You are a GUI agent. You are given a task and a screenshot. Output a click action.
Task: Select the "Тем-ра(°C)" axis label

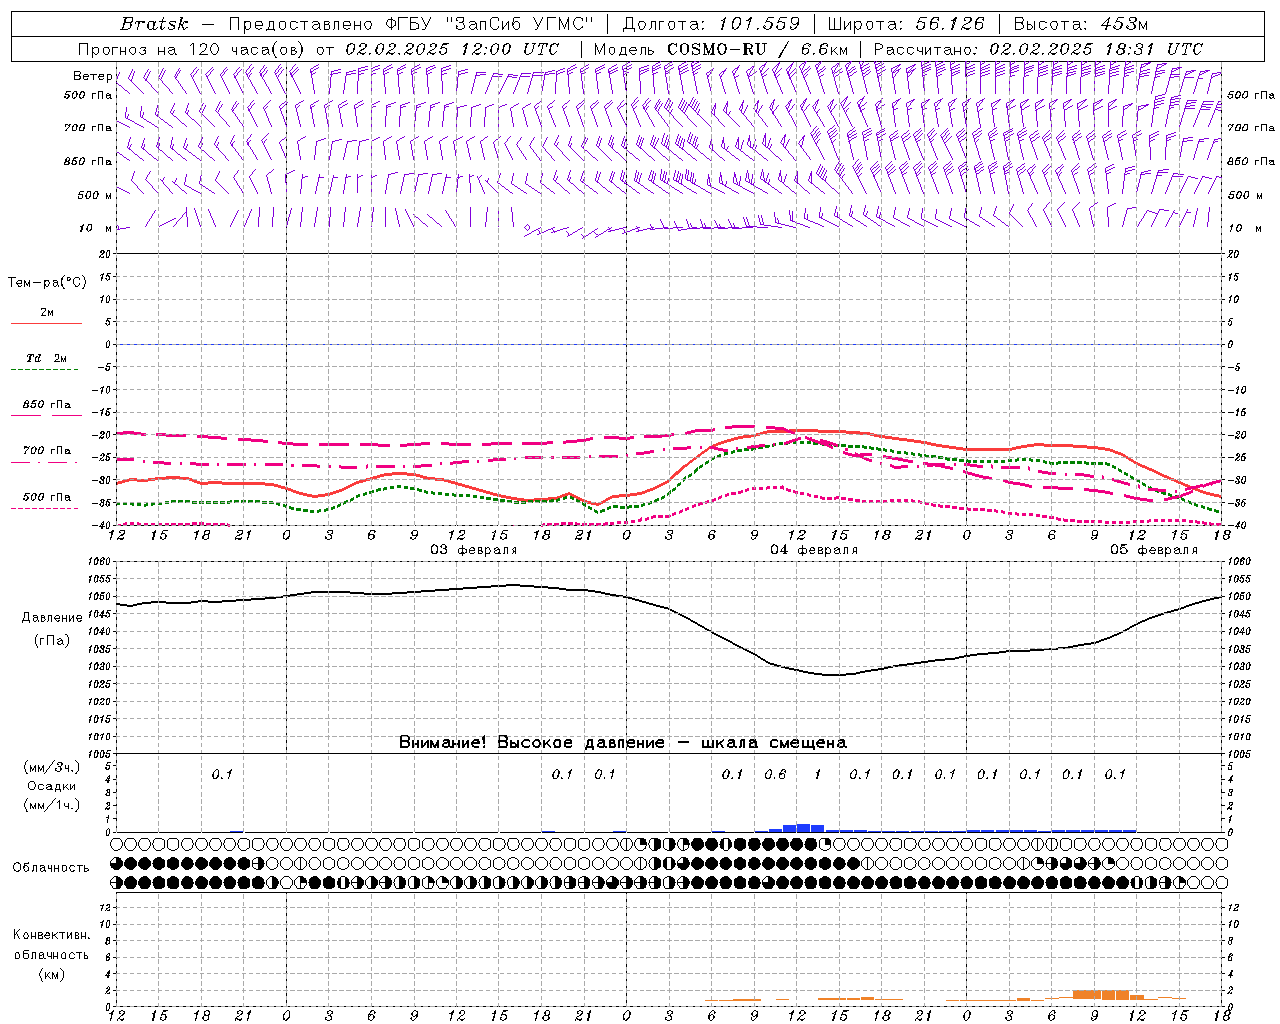point(47,283)
